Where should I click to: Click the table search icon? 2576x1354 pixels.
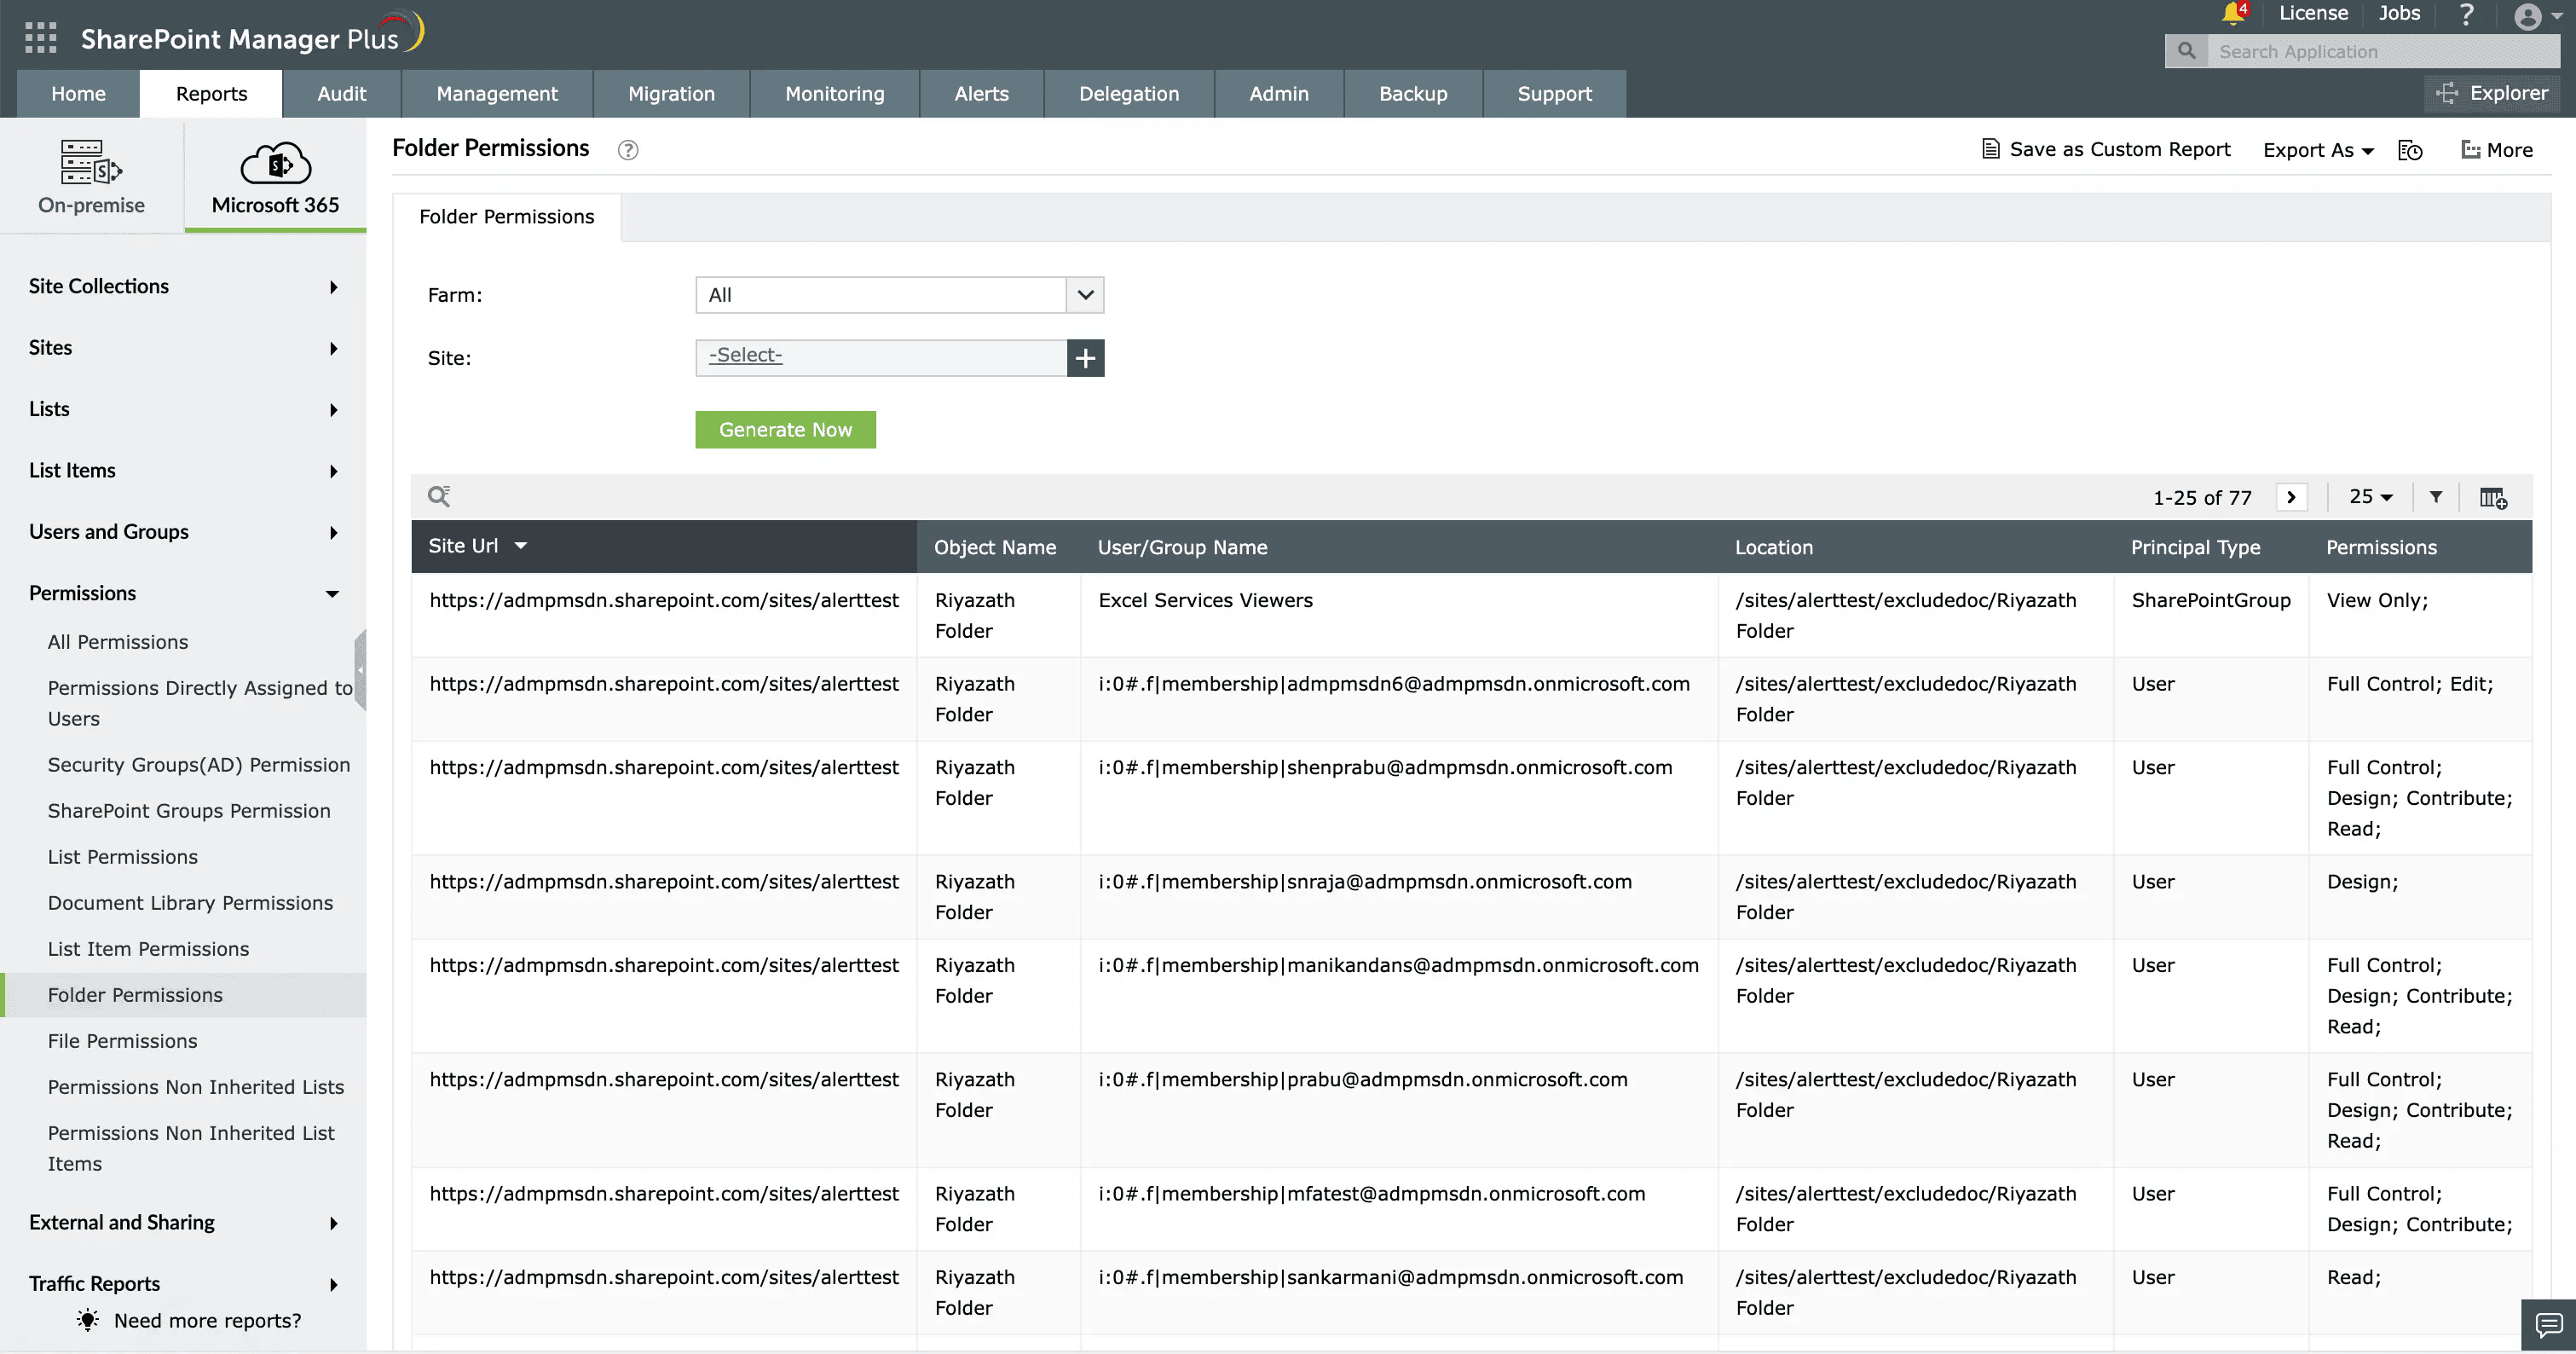tap(439, 496)
